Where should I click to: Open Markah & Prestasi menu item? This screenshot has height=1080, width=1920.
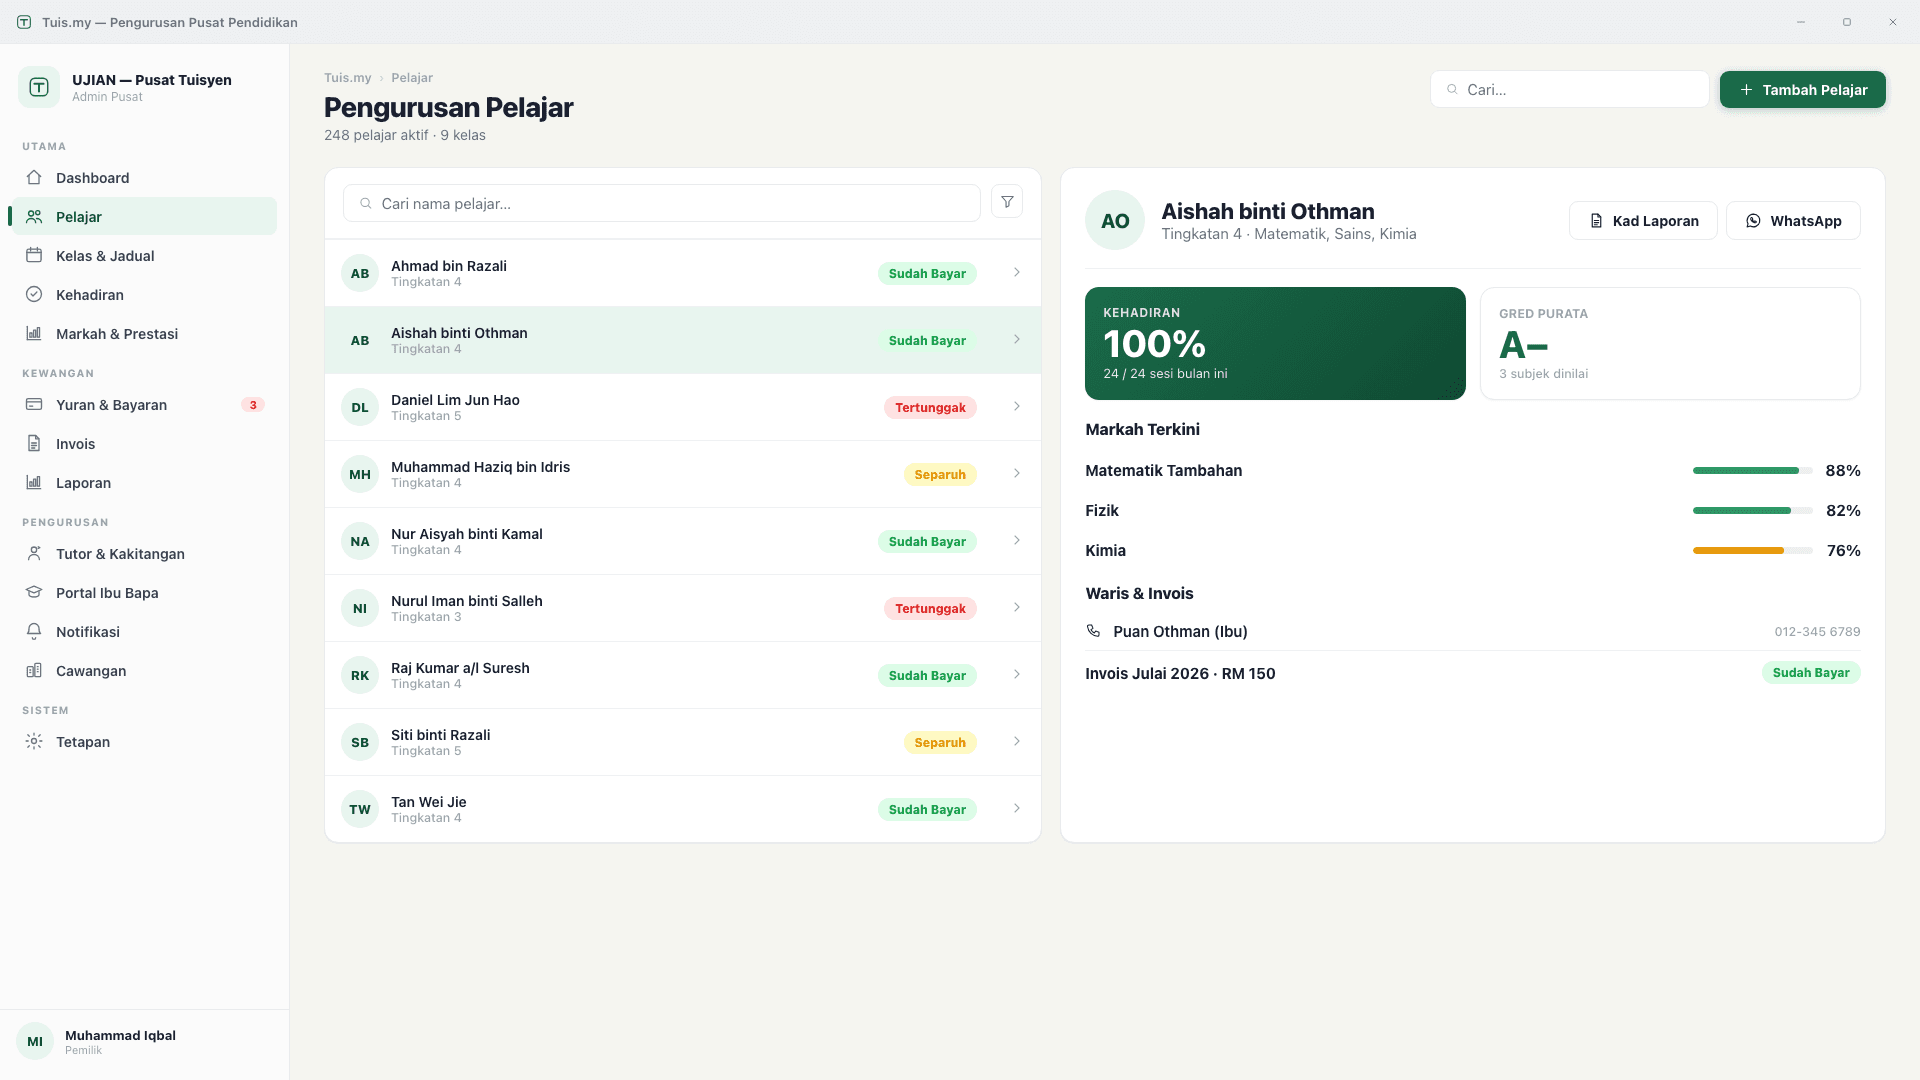[x=144, y=333]
